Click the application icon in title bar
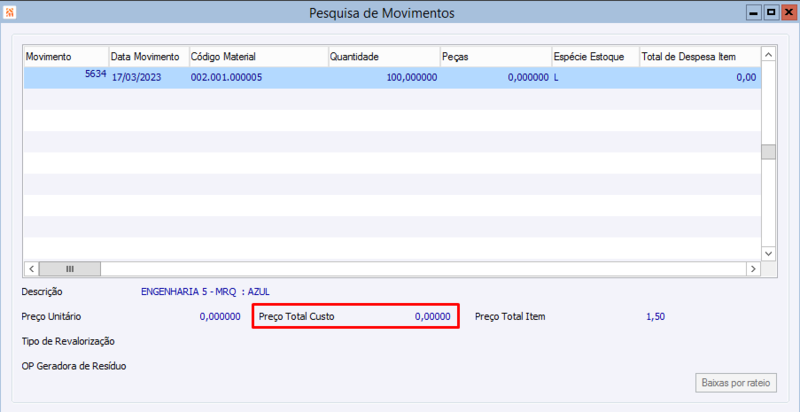Image resolution: width=800 pixels, height=412 pixels. click(x=10, y=12)
